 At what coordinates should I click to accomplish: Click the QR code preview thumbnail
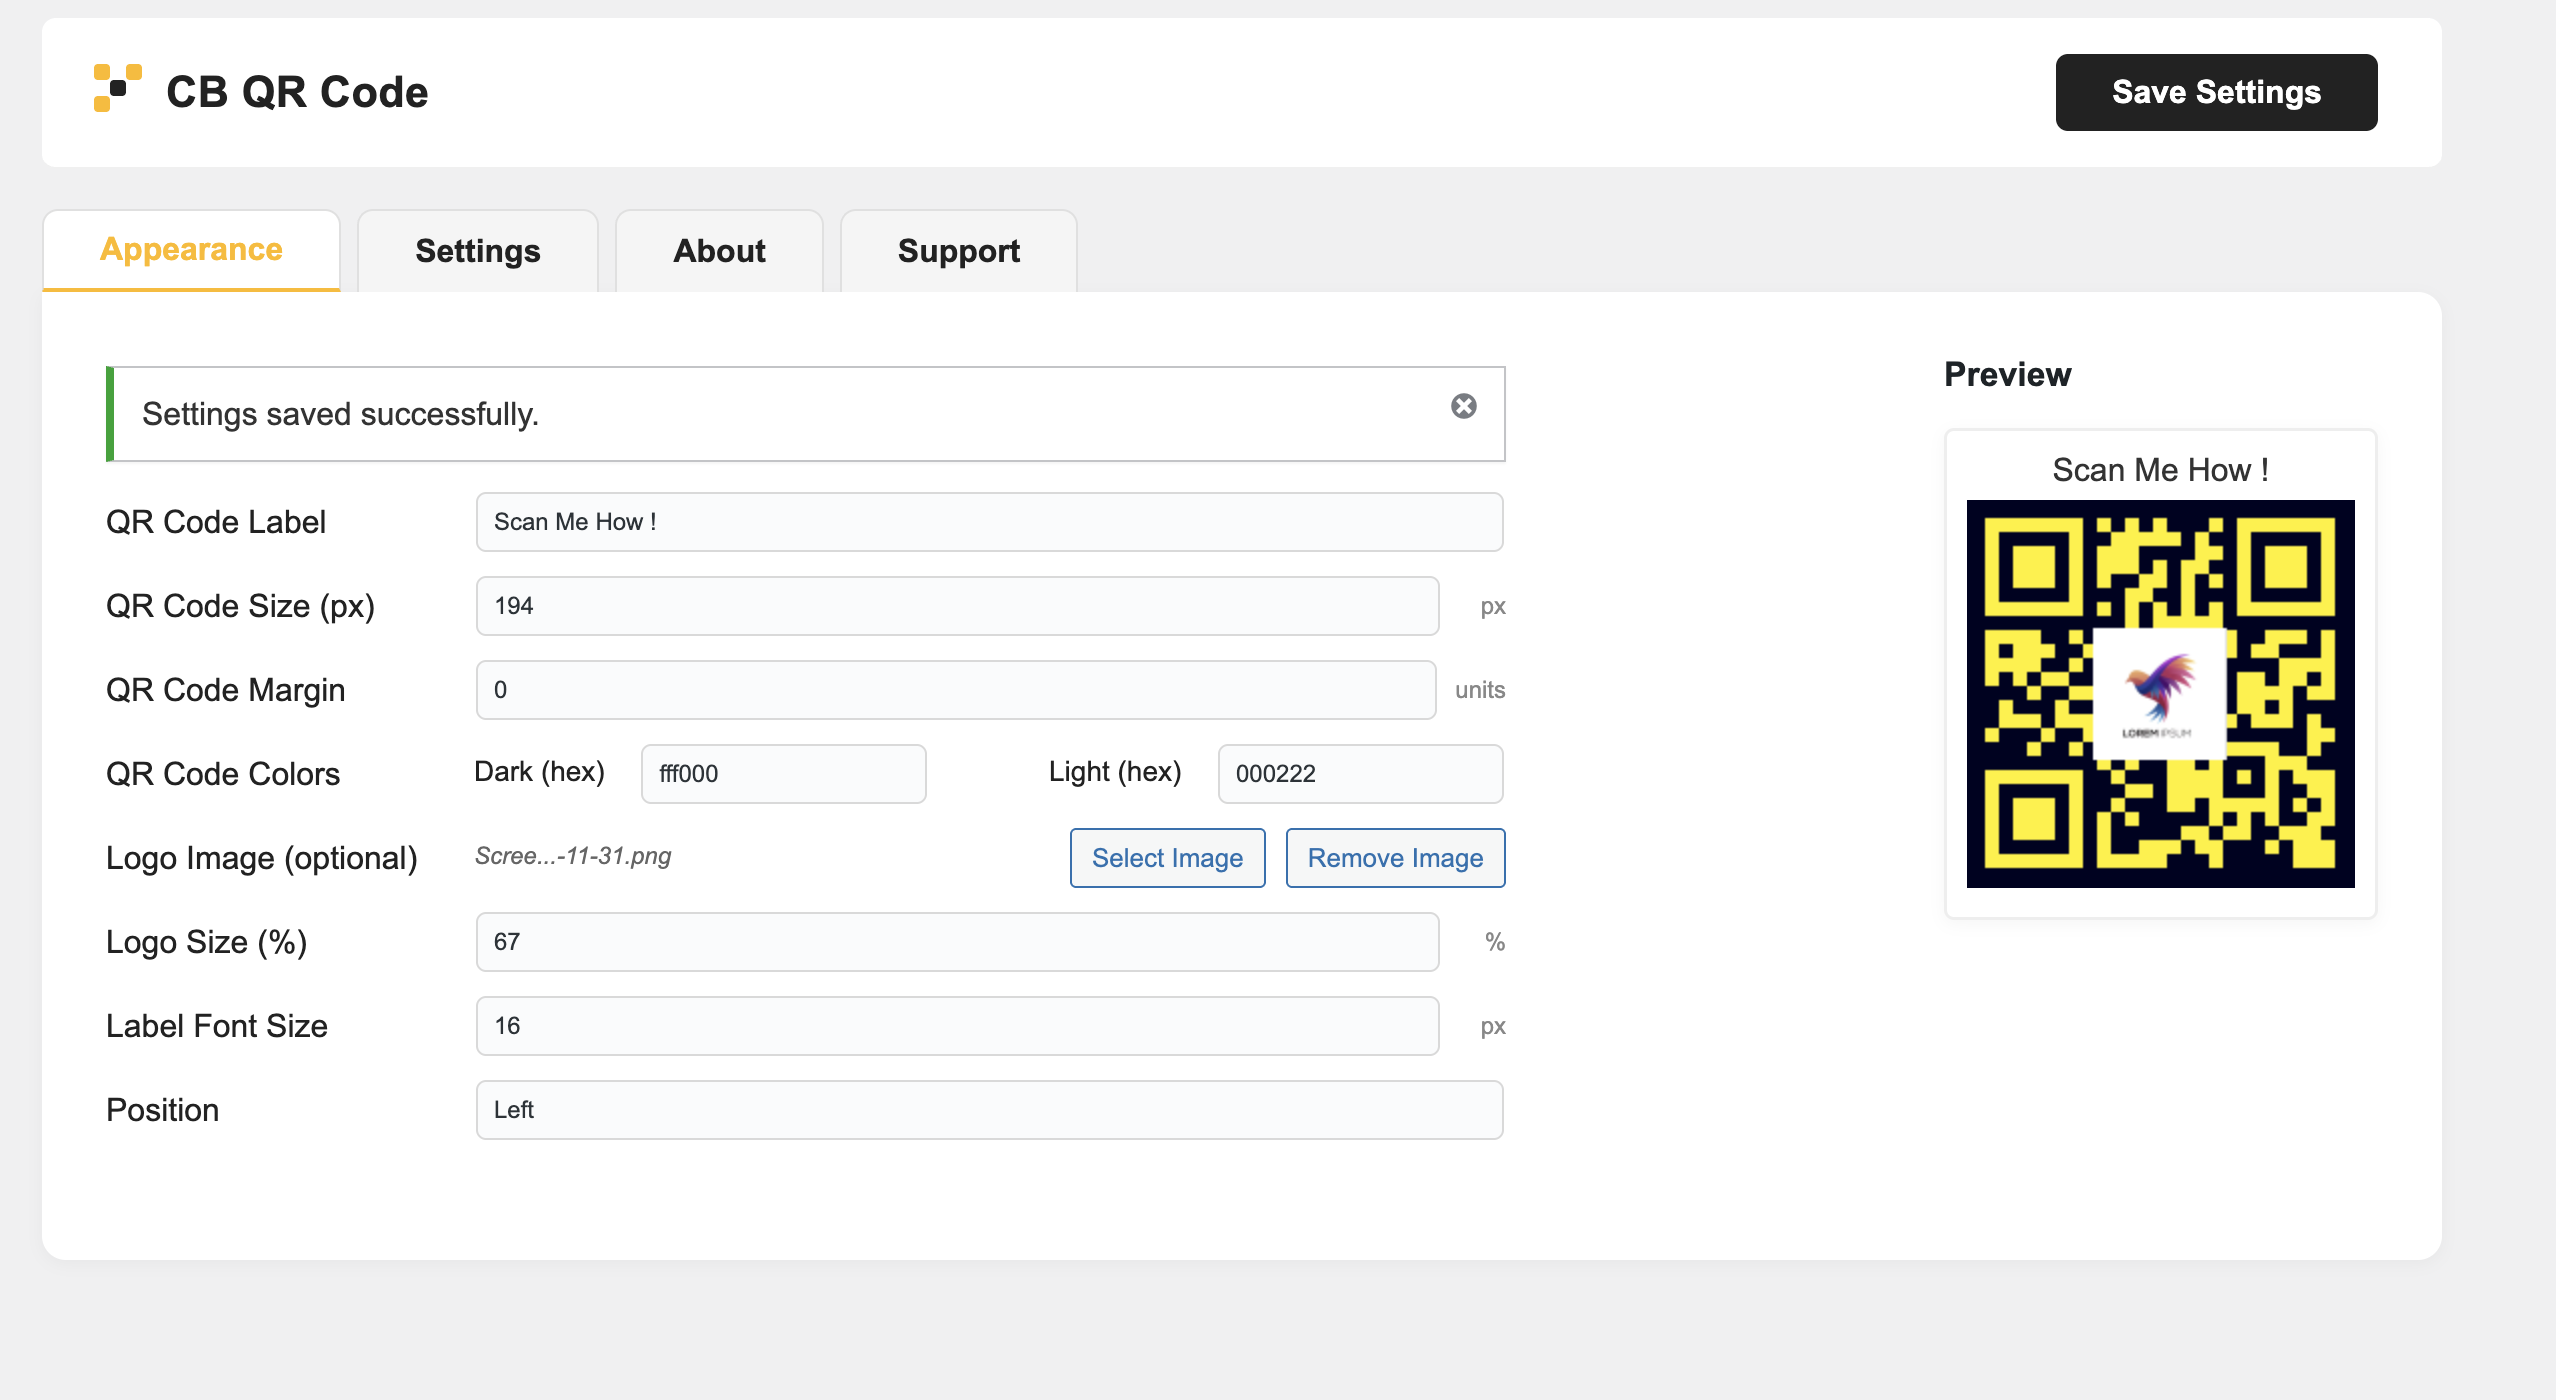(x=2160, y=694)
